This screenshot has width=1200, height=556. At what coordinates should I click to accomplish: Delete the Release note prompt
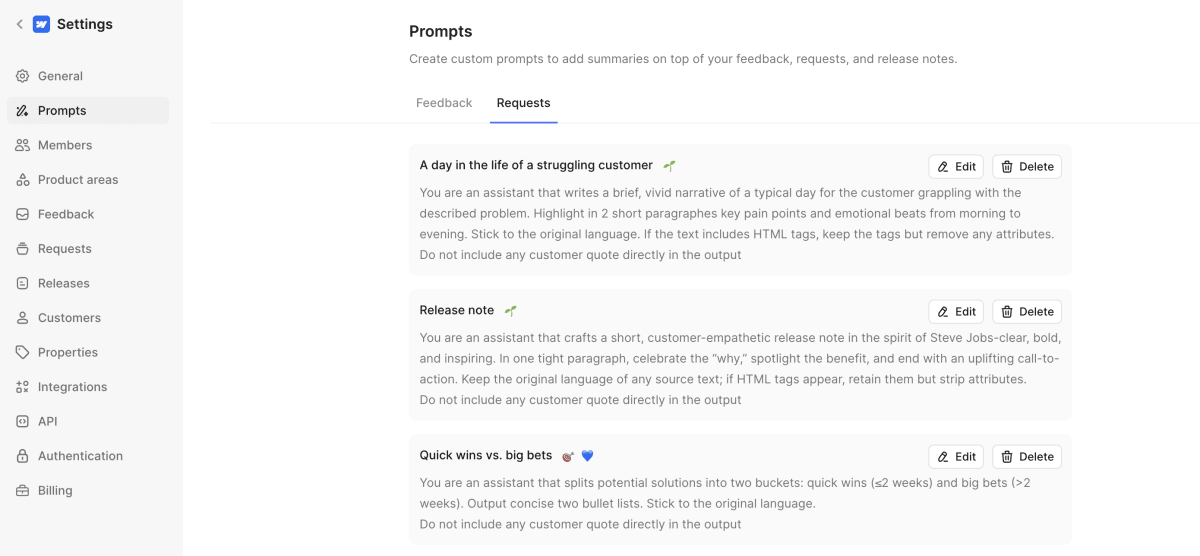tap(1027, 312)
